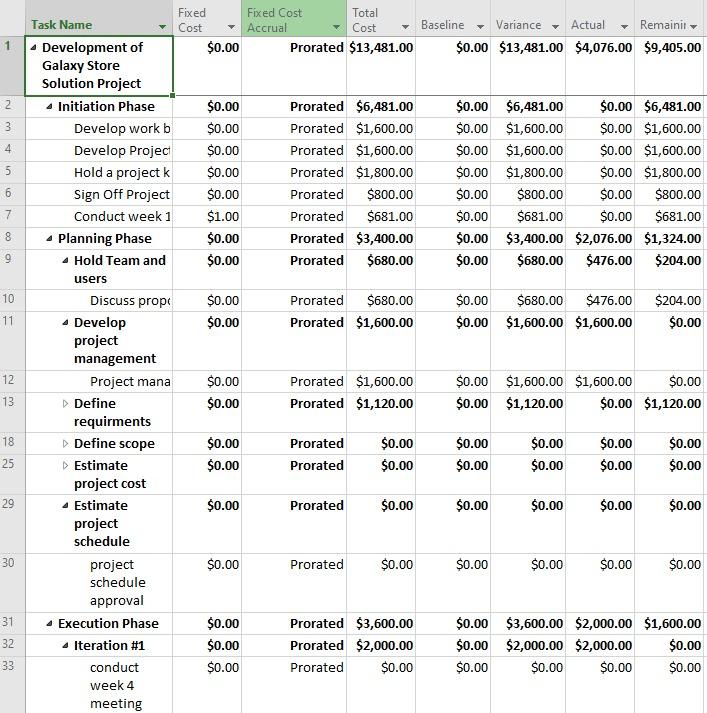
Task: Select the $1,120.00 total cost for Define requirments
Action: (x=381, y=412)
